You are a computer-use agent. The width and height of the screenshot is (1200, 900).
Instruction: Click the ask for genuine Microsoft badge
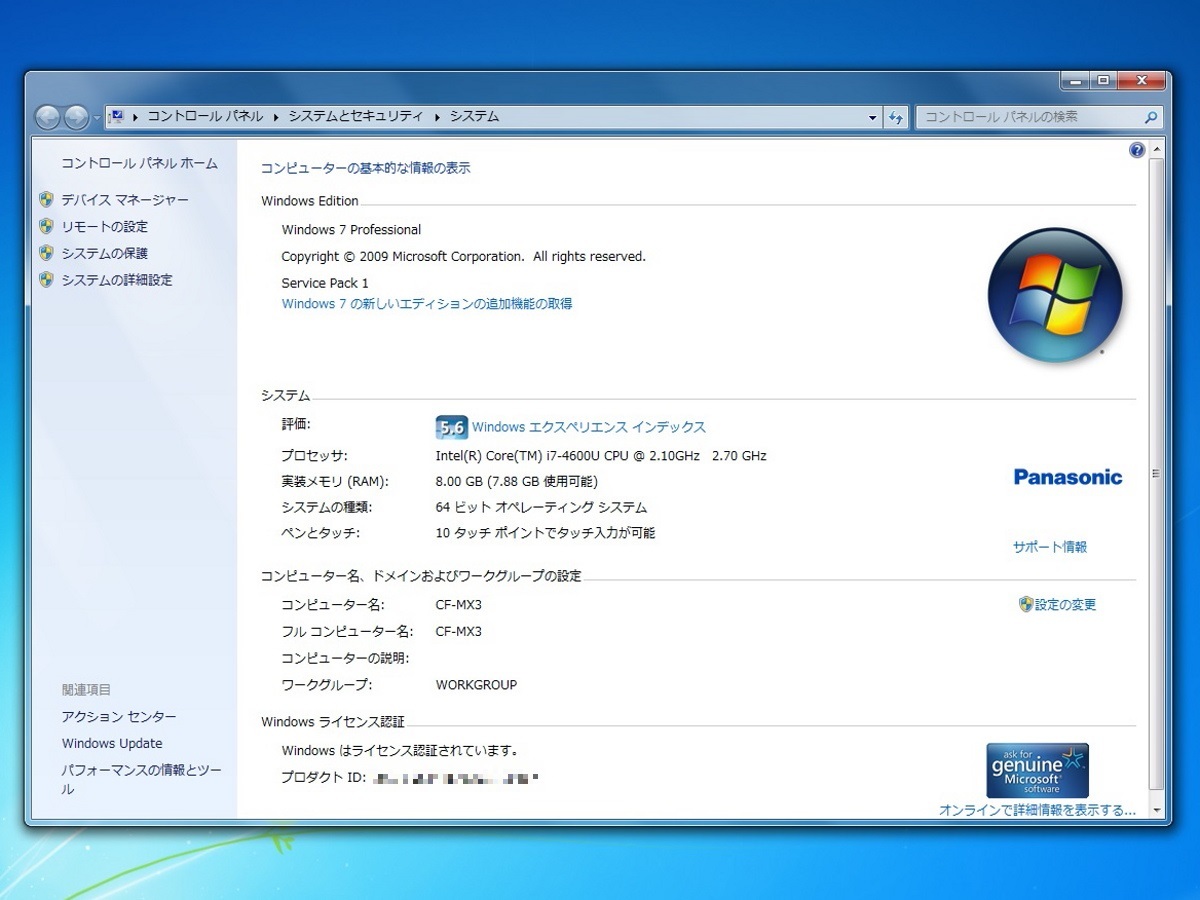[1037, 770]
